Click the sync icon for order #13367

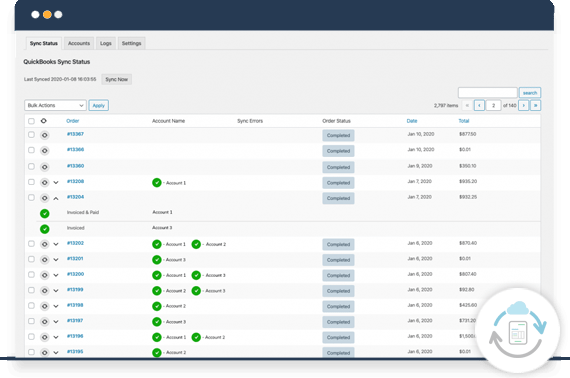(x=44, y=135)
